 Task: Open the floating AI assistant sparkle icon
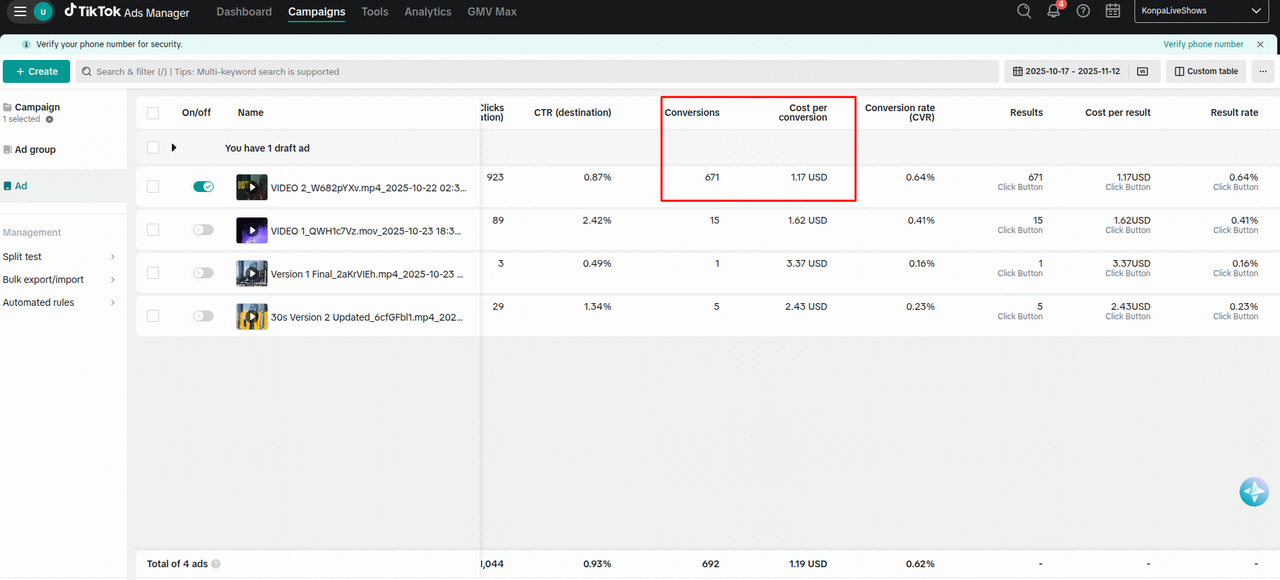click(1253, 492)
